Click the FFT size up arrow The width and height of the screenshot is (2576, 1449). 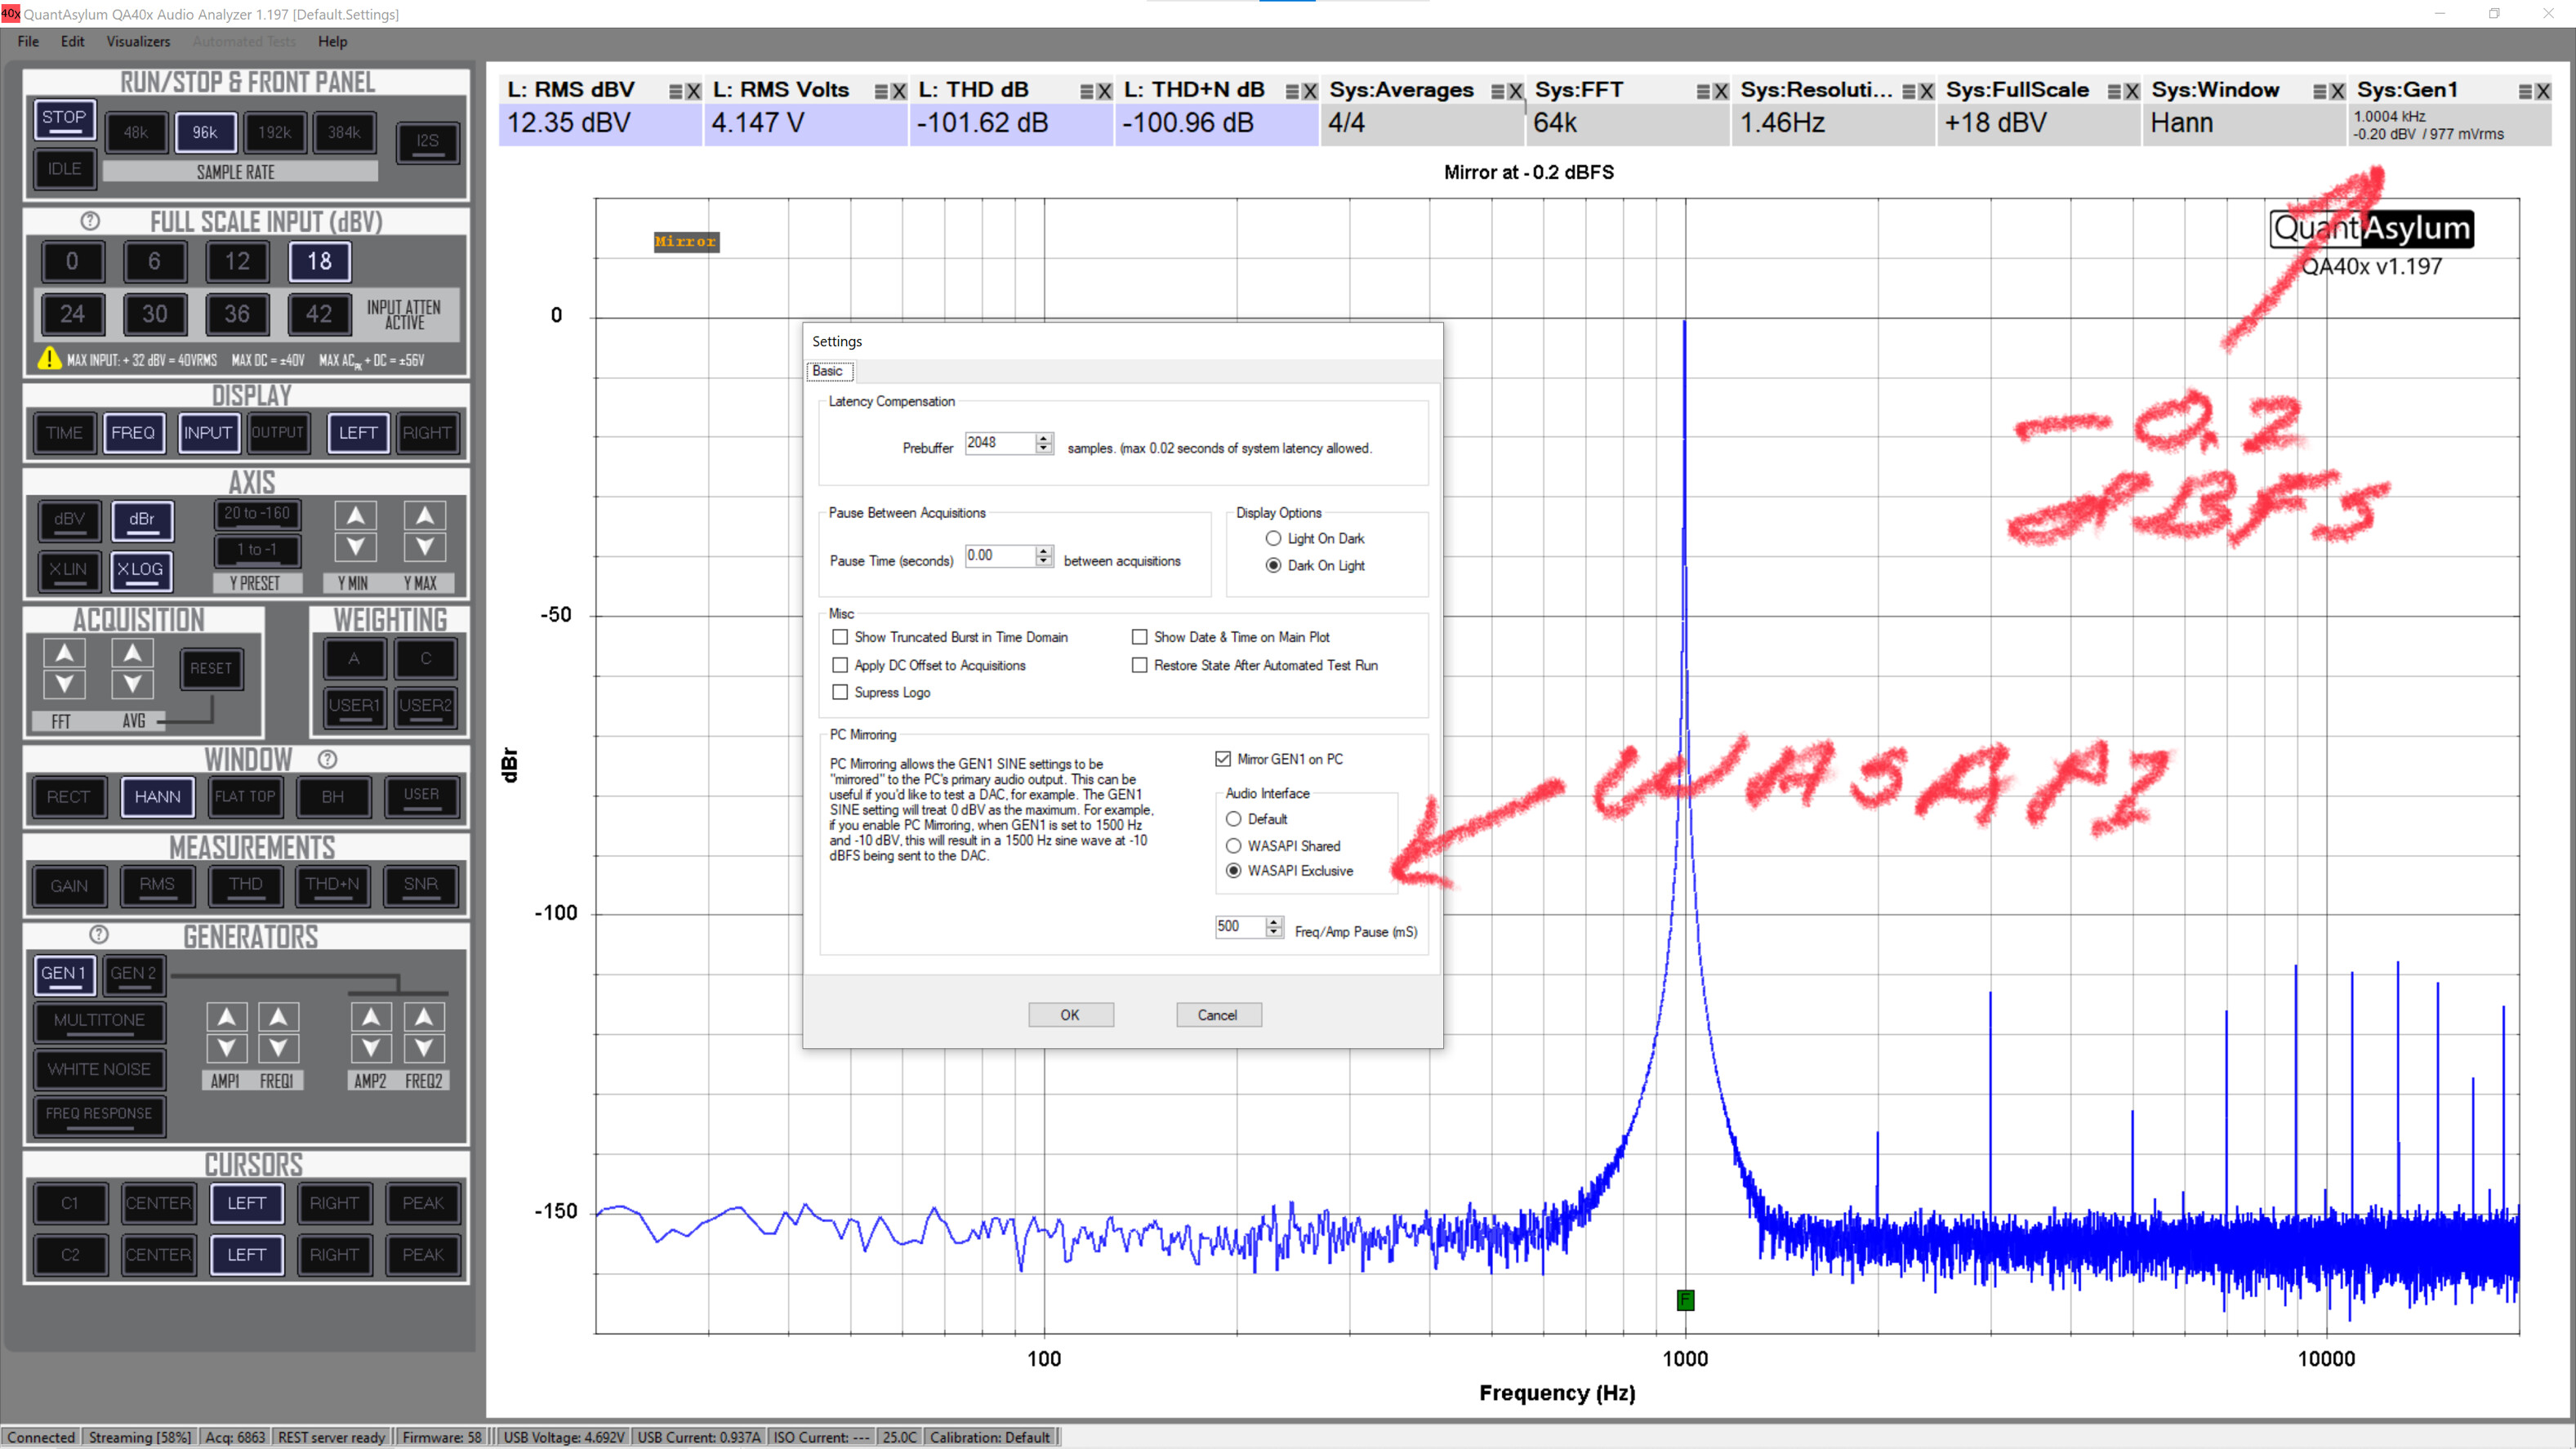[64, 653]
